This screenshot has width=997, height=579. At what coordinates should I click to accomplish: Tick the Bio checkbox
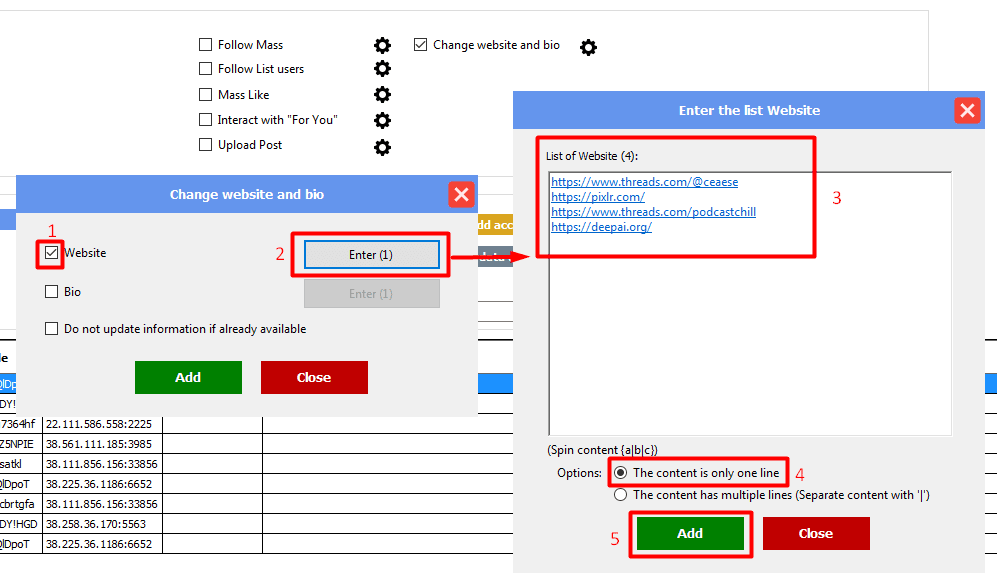pos(52,292)
